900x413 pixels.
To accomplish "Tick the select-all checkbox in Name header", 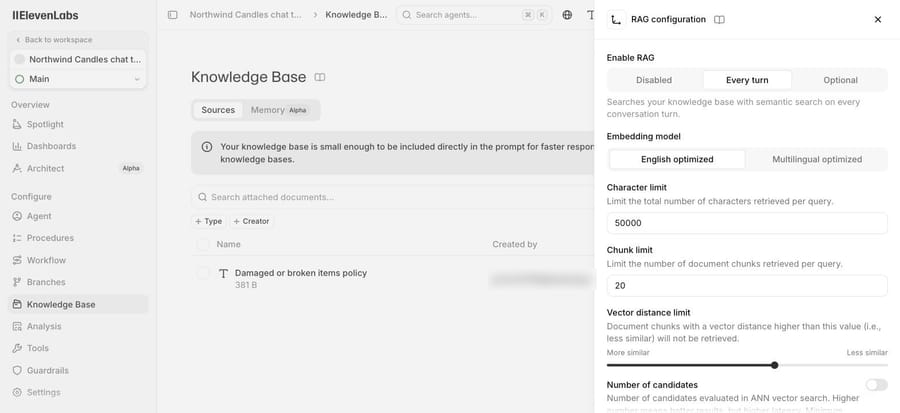I will point(203,244).
